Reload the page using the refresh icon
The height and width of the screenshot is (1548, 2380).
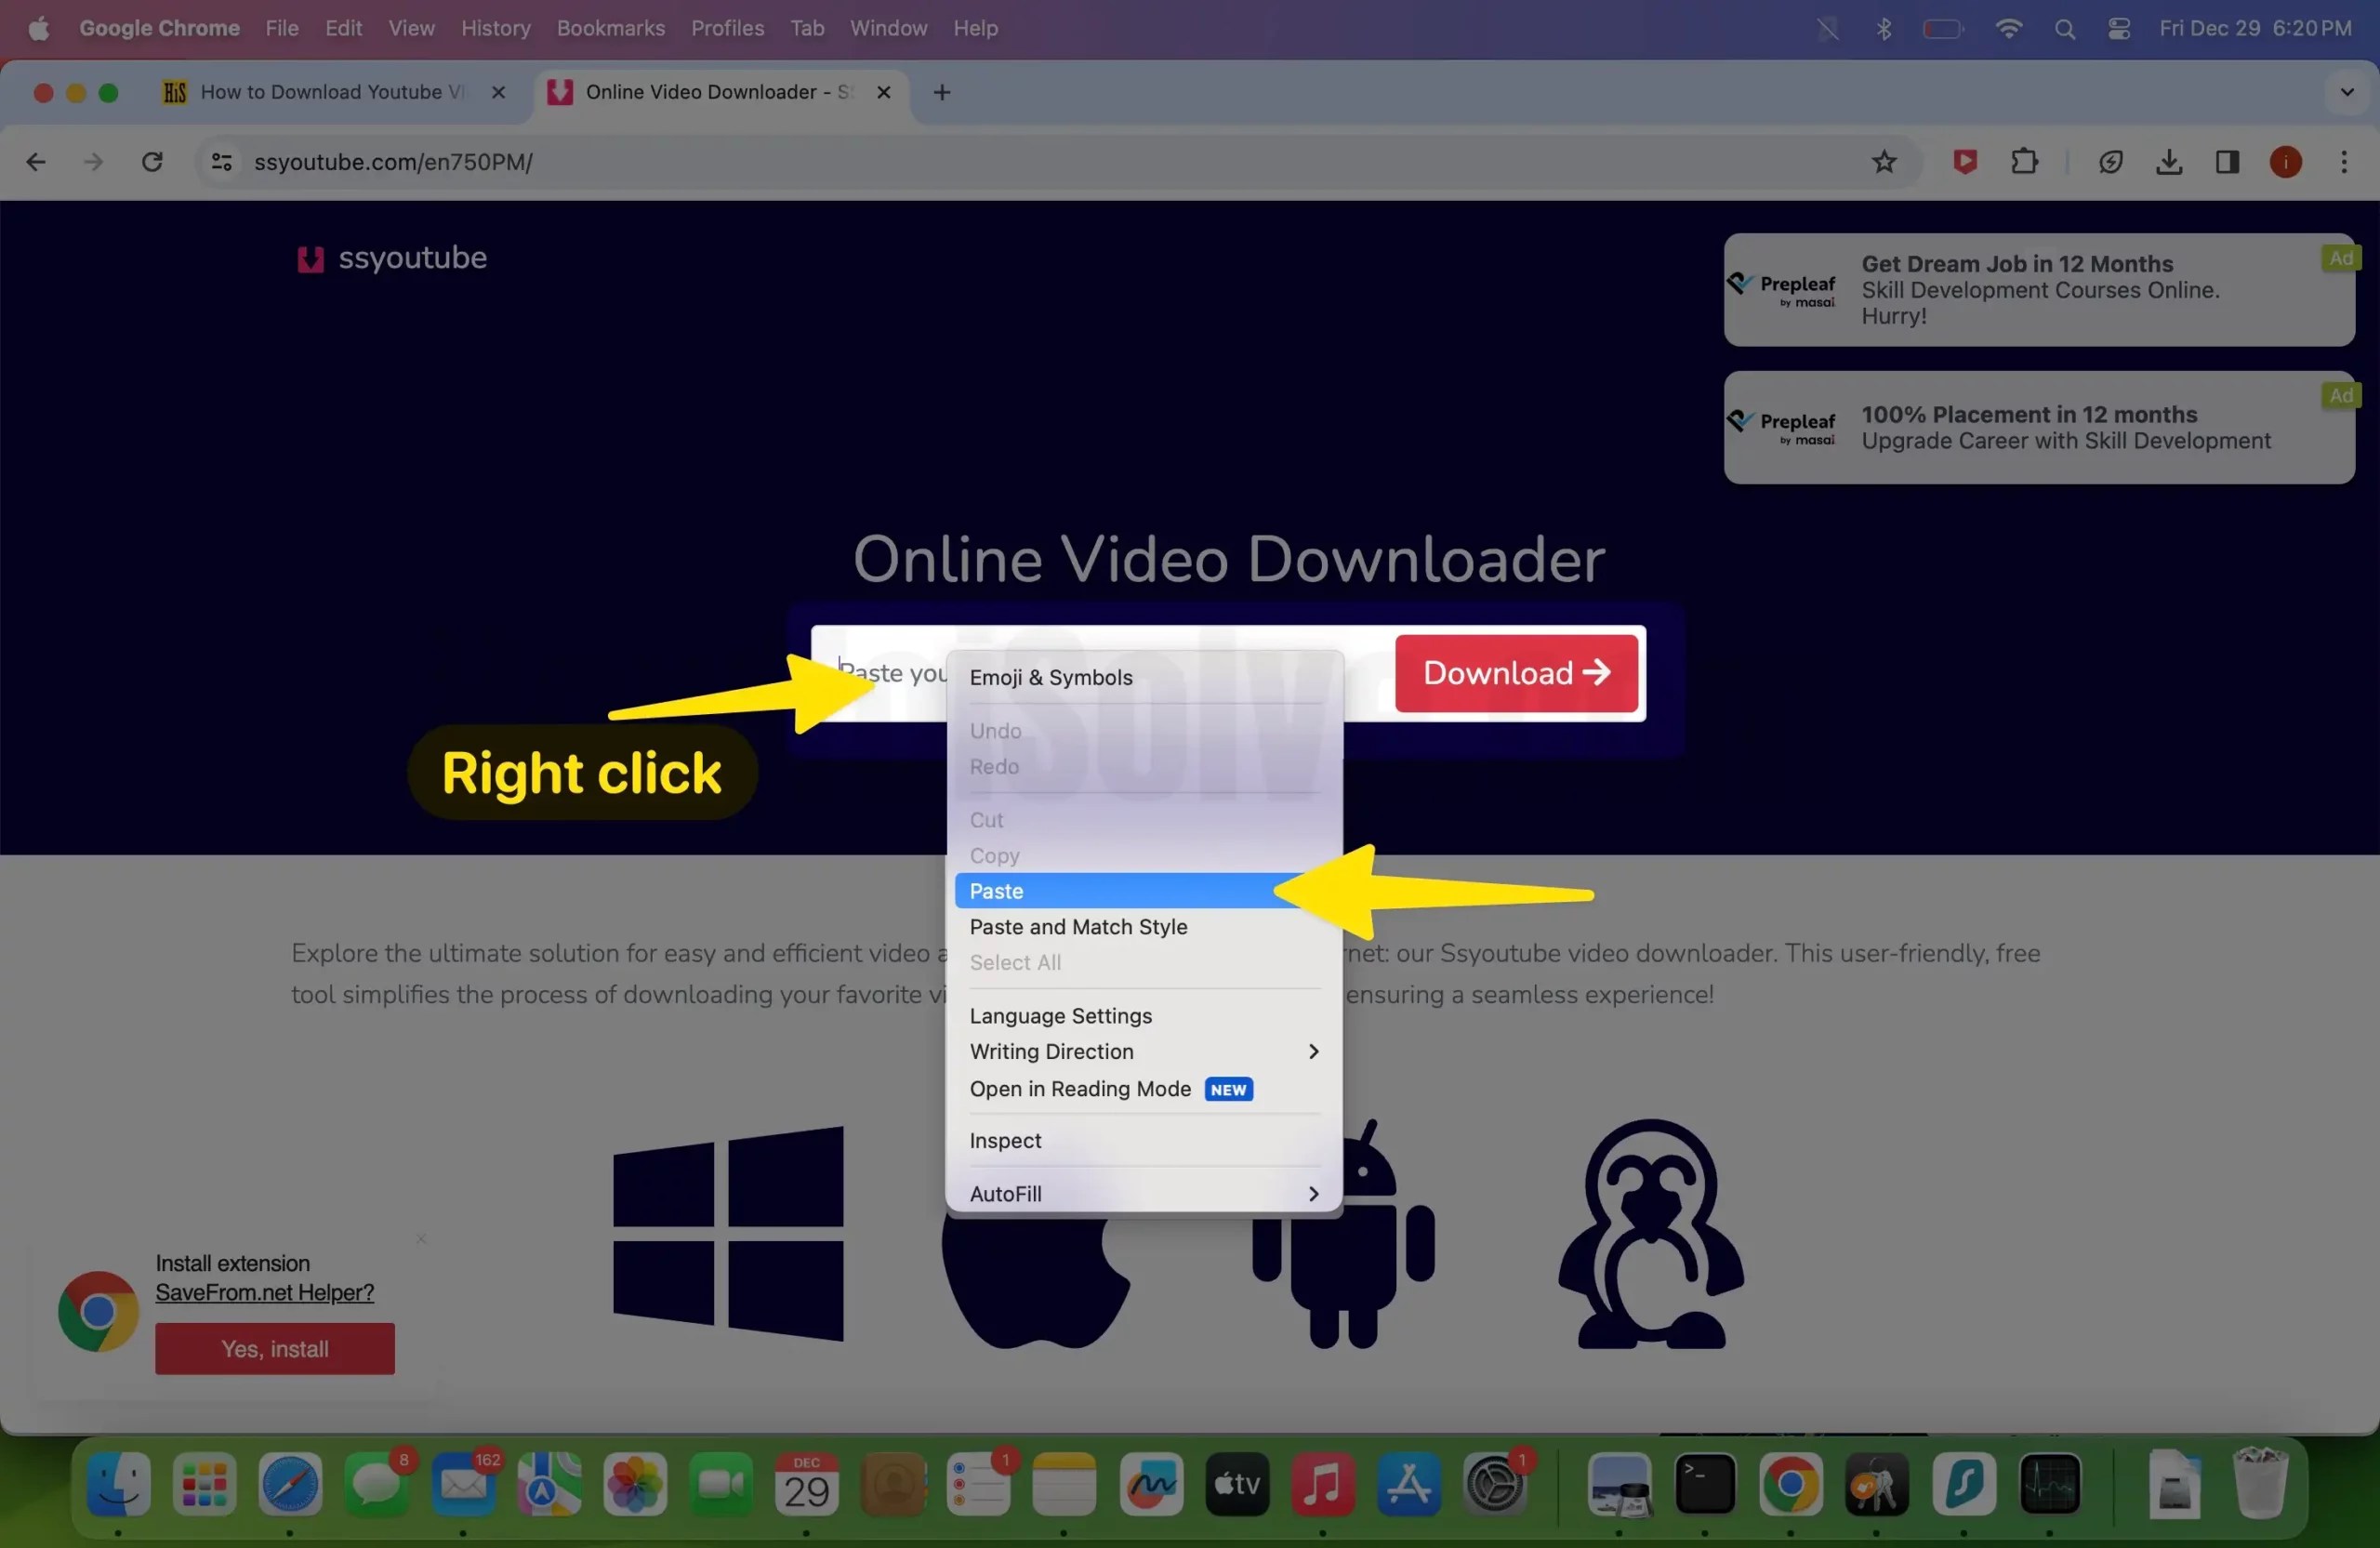pos(152,161)
